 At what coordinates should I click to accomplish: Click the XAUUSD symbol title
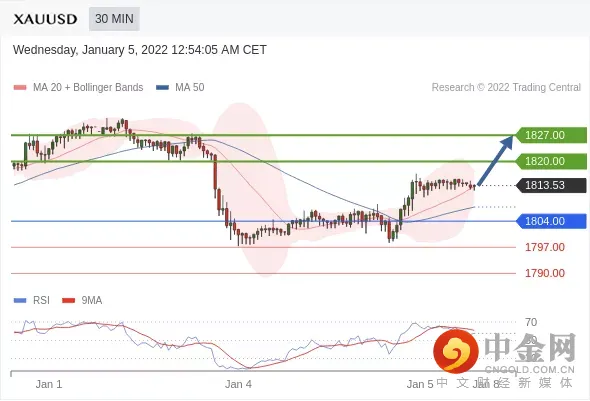pyautogui.click(x=45, y=19)
